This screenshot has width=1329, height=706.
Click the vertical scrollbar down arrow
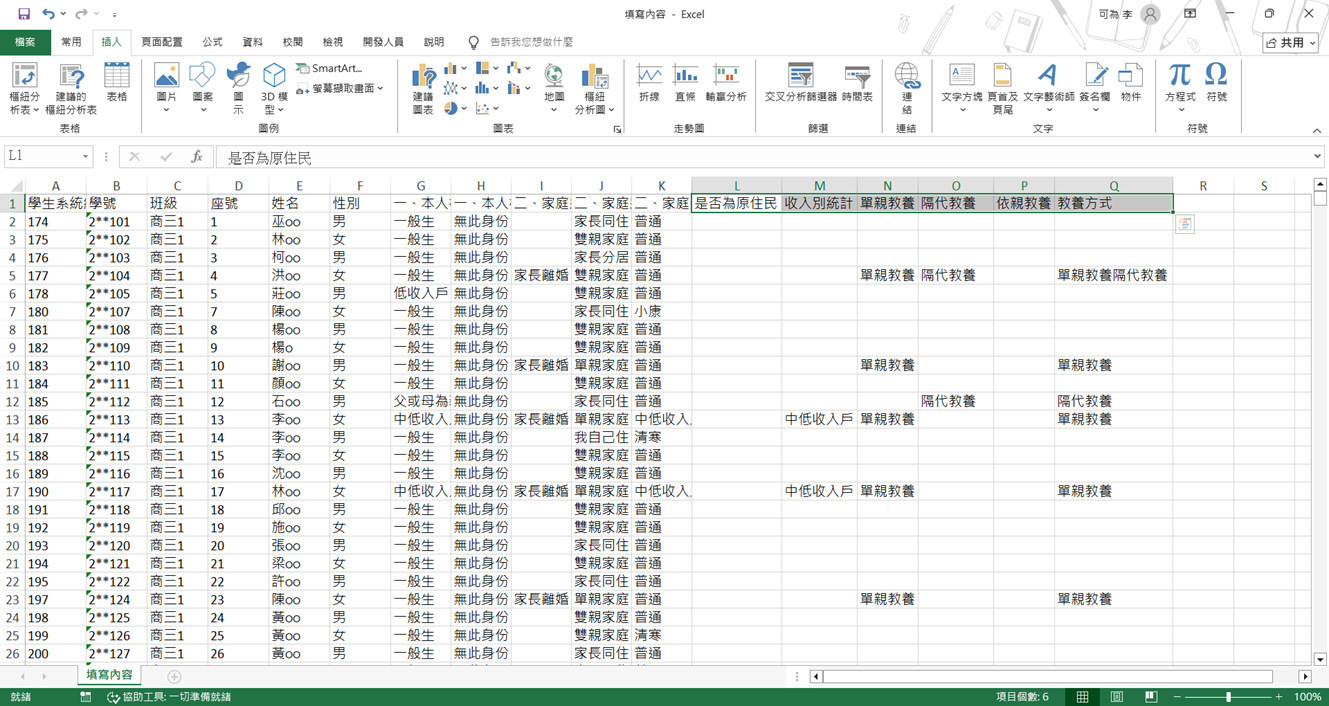pos(1320,659)
